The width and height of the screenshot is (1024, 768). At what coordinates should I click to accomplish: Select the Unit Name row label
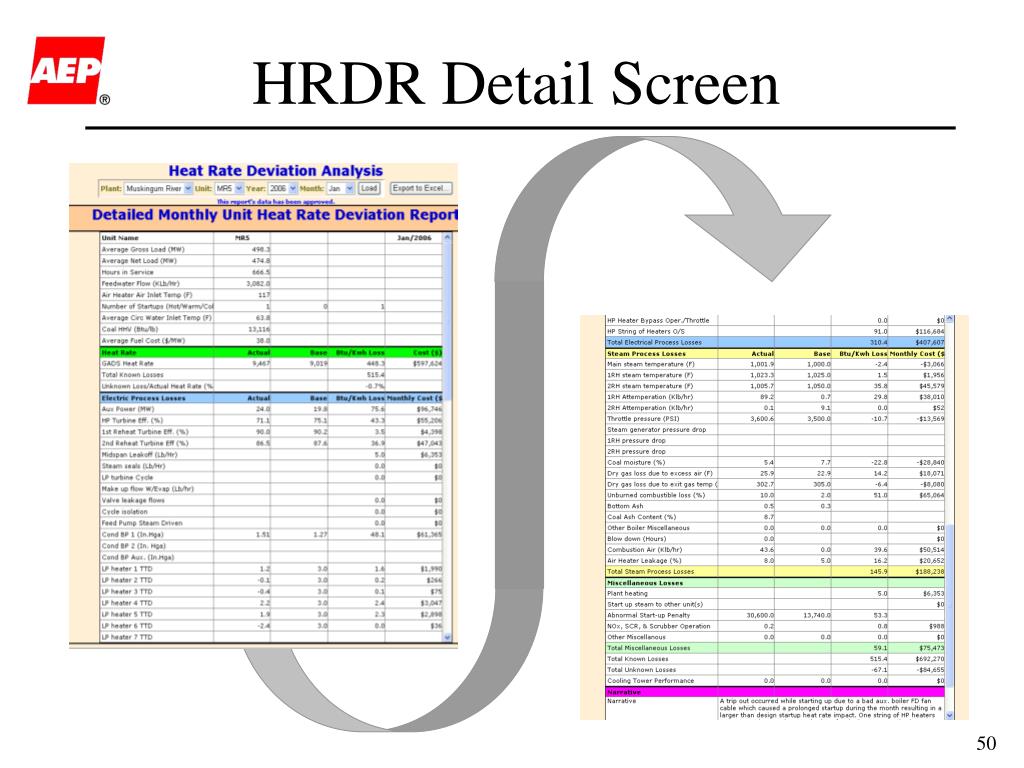(x=120, y=238)
